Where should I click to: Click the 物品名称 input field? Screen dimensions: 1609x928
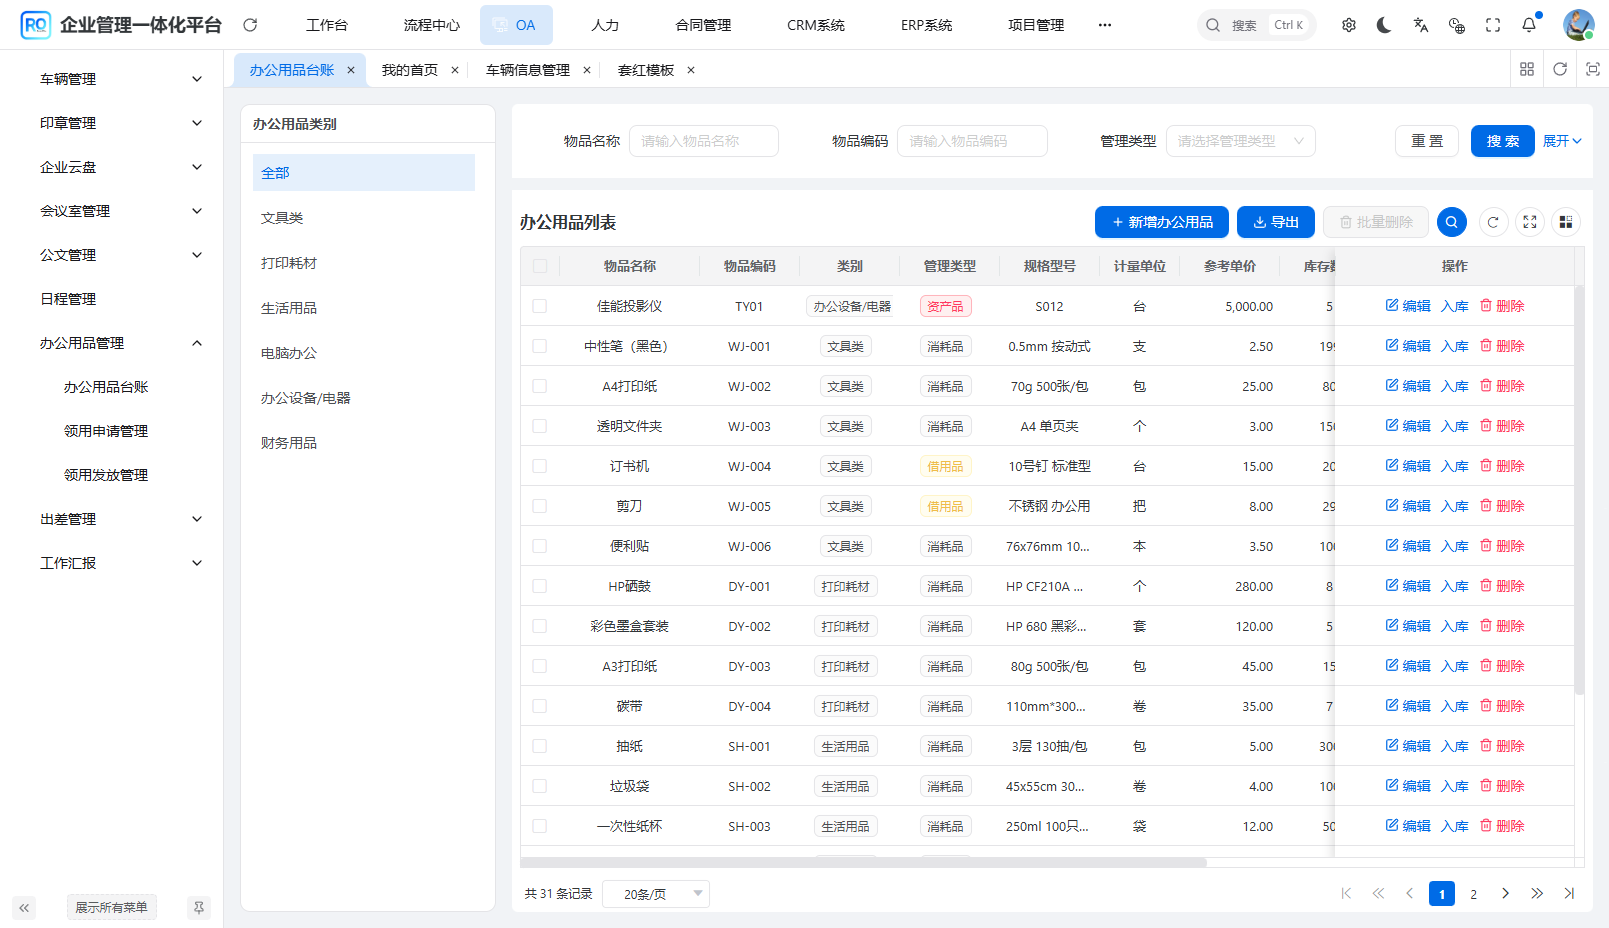(703, 141)
